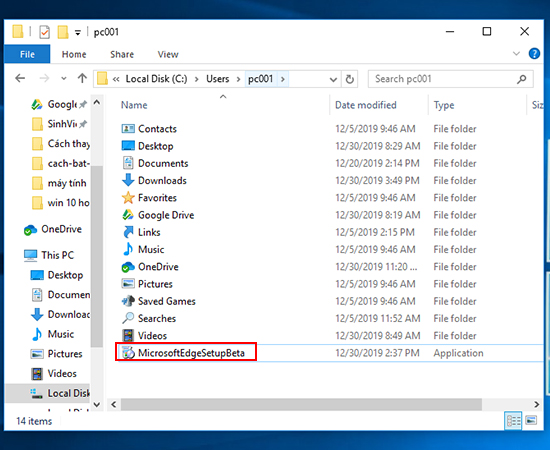
Task: Select OneDrive in the navigation pane
Action: pos(53,229)
